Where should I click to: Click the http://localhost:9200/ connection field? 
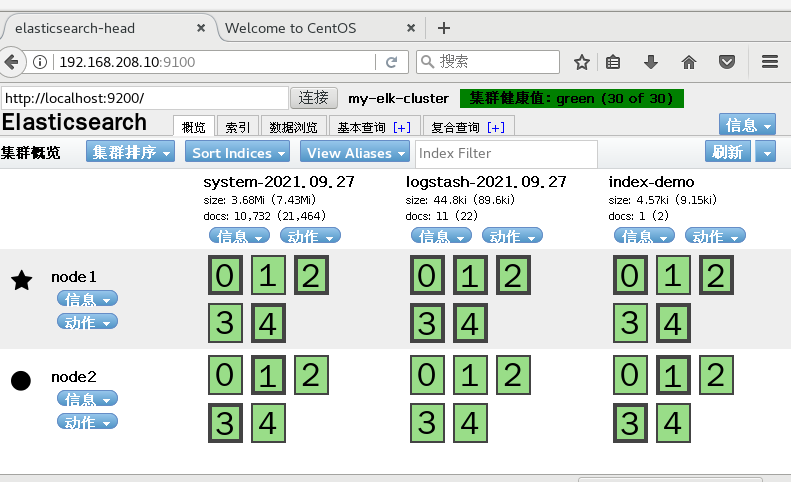(x=145, y=98)
